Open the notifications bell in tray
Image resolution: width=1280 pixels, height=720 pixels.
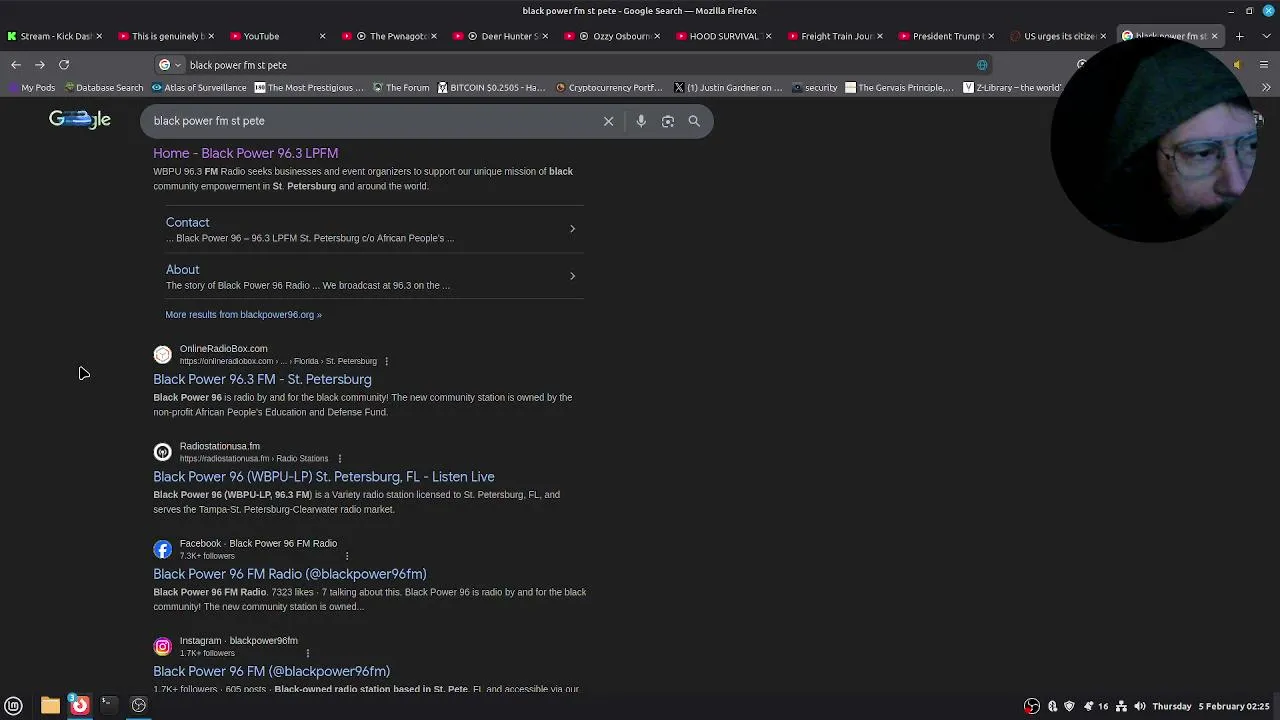pos(1088,706)
